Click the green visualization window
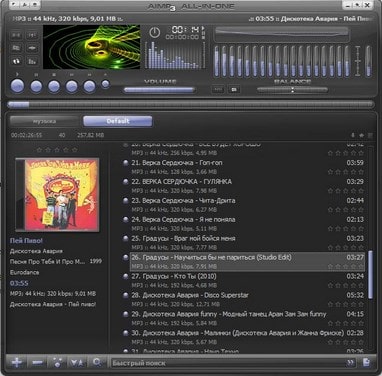The height and width of the screenshot is (376, 382). (92, 47)
